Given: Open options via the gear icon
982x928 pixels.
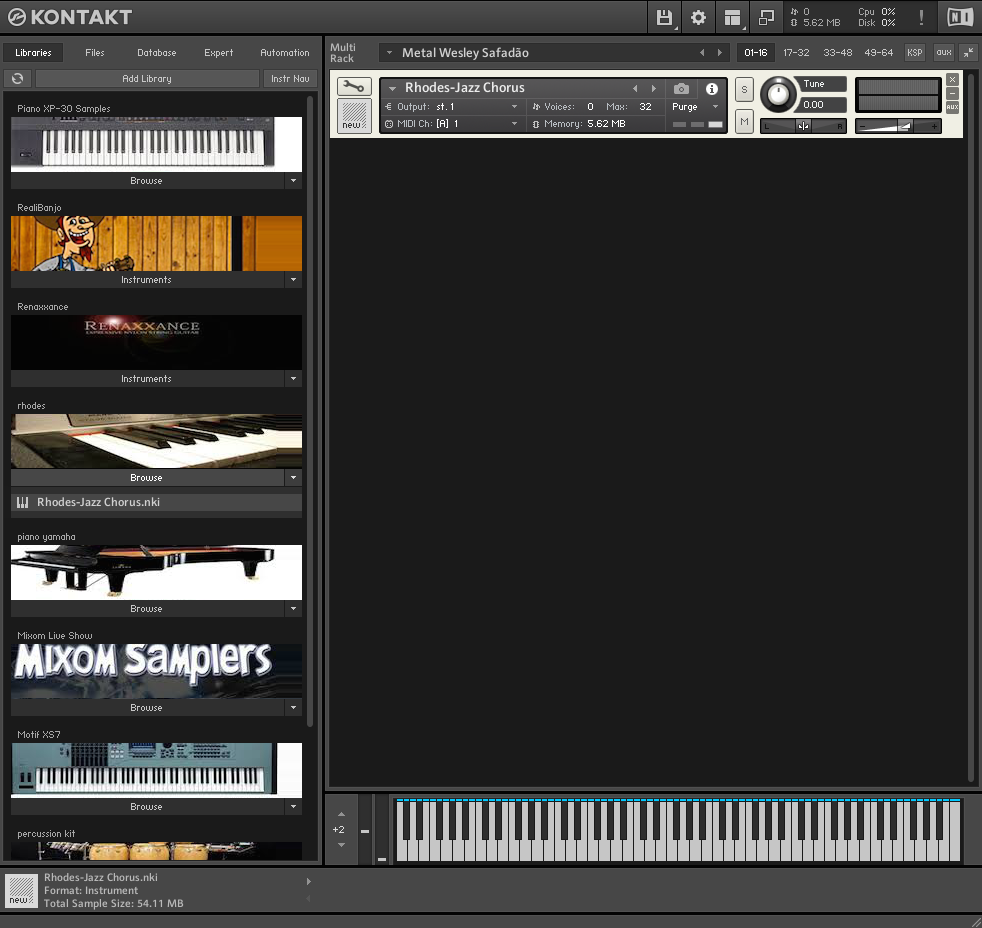Looking at the screenshot, I should tap(698, 18).
